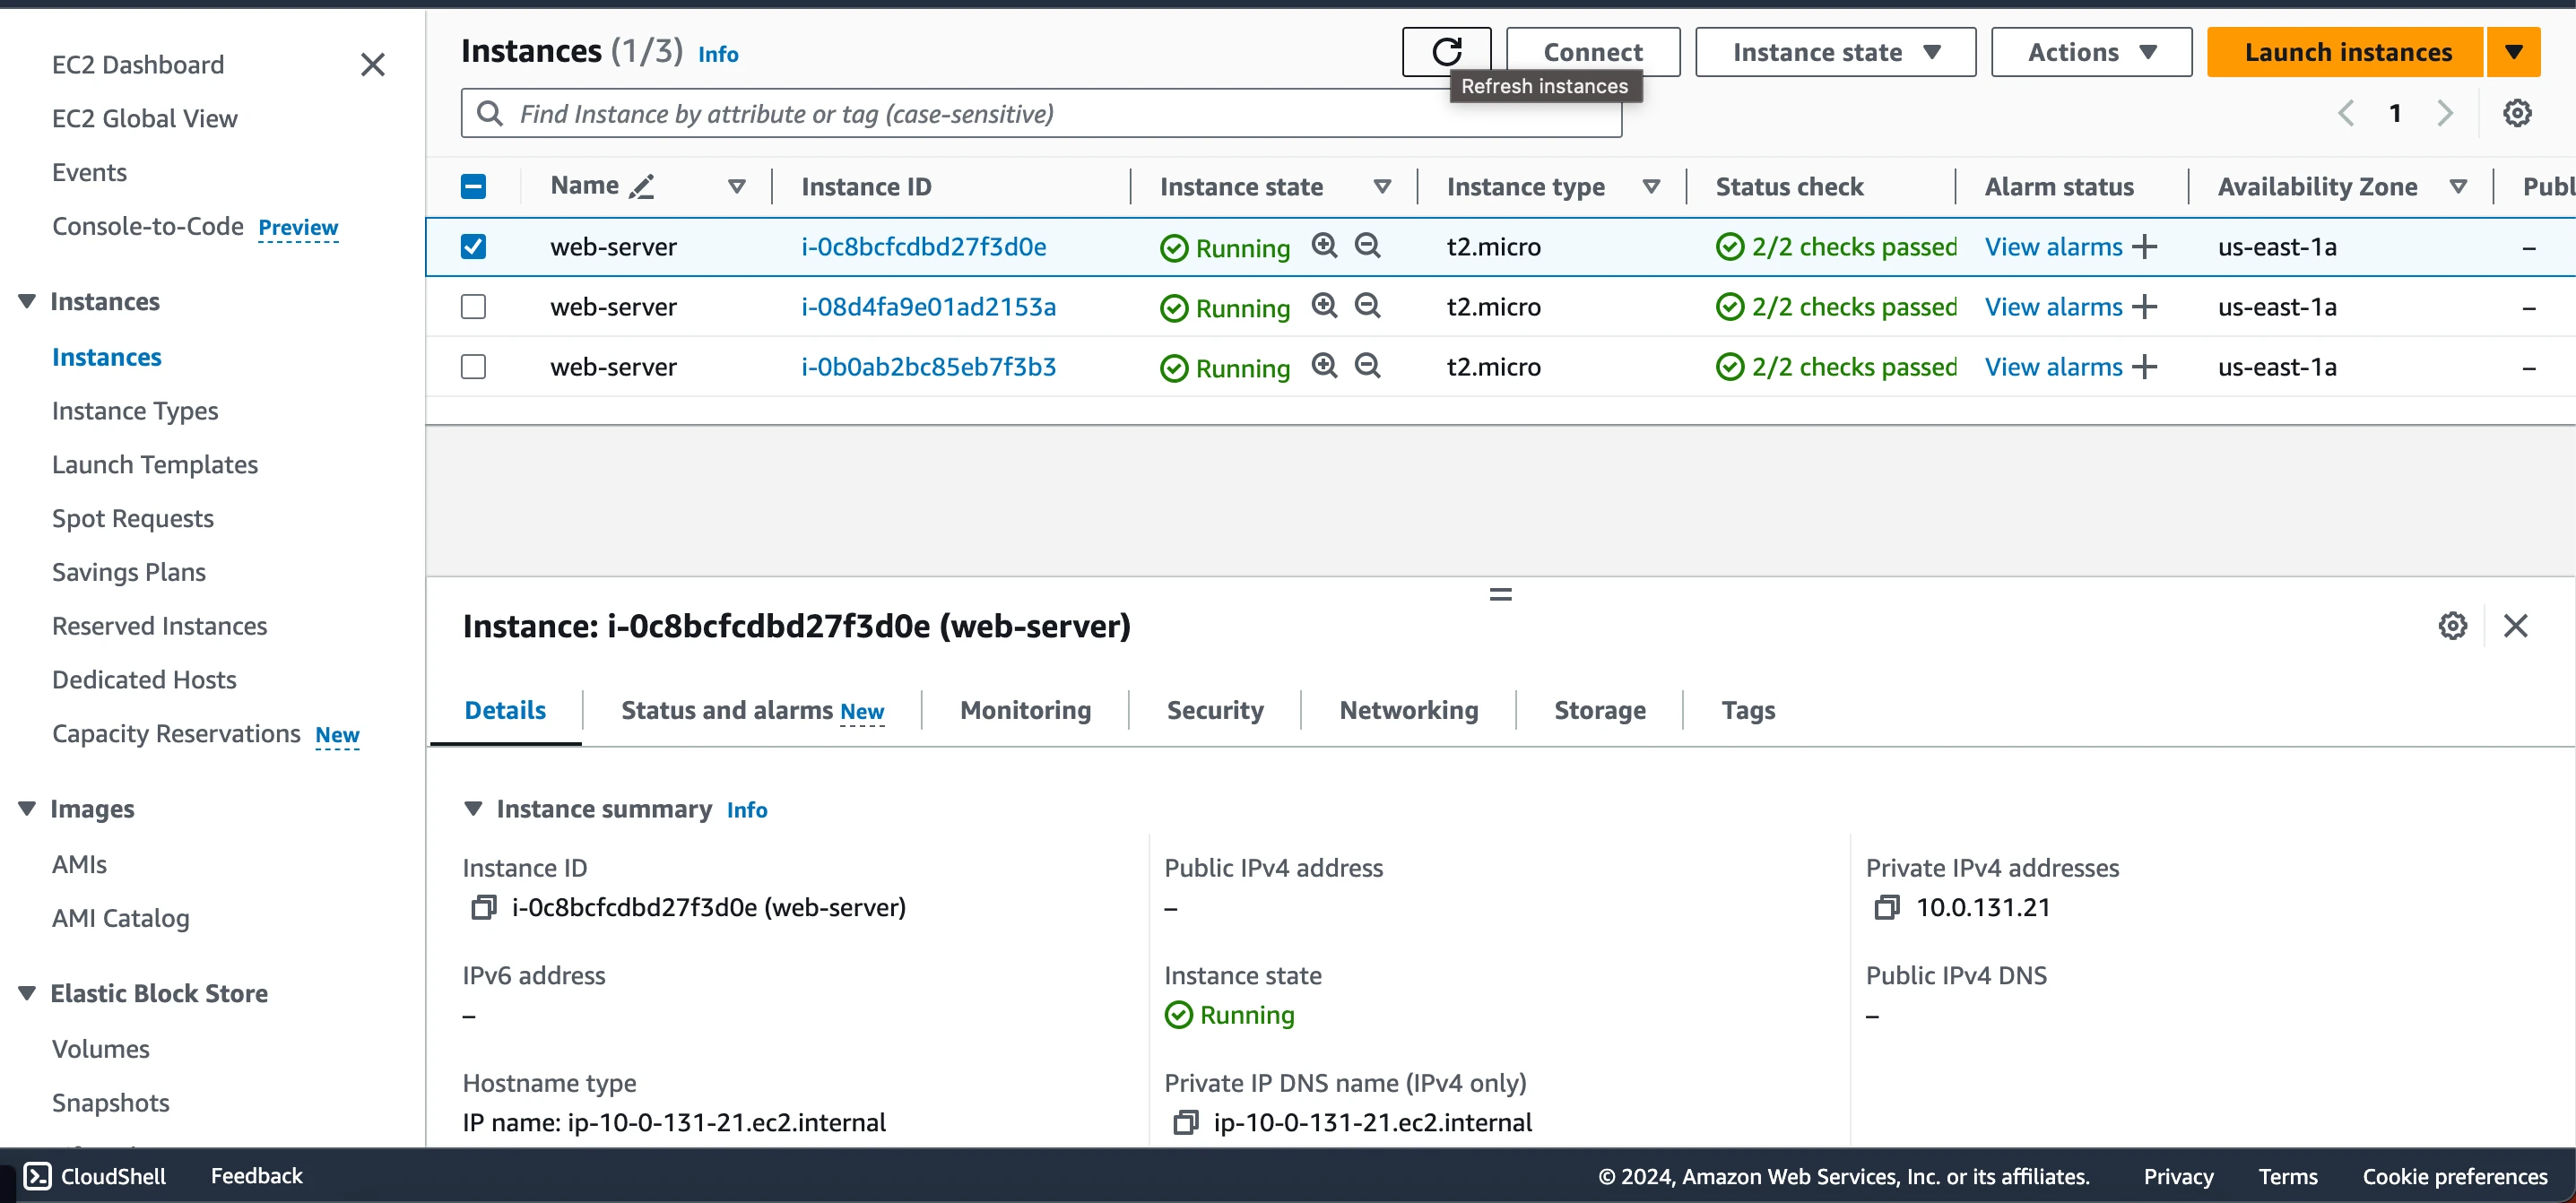The height and width of the screenshot is (1203, 2576).
Task: Collapse the Images sidebar section
Action: [27, 808]
